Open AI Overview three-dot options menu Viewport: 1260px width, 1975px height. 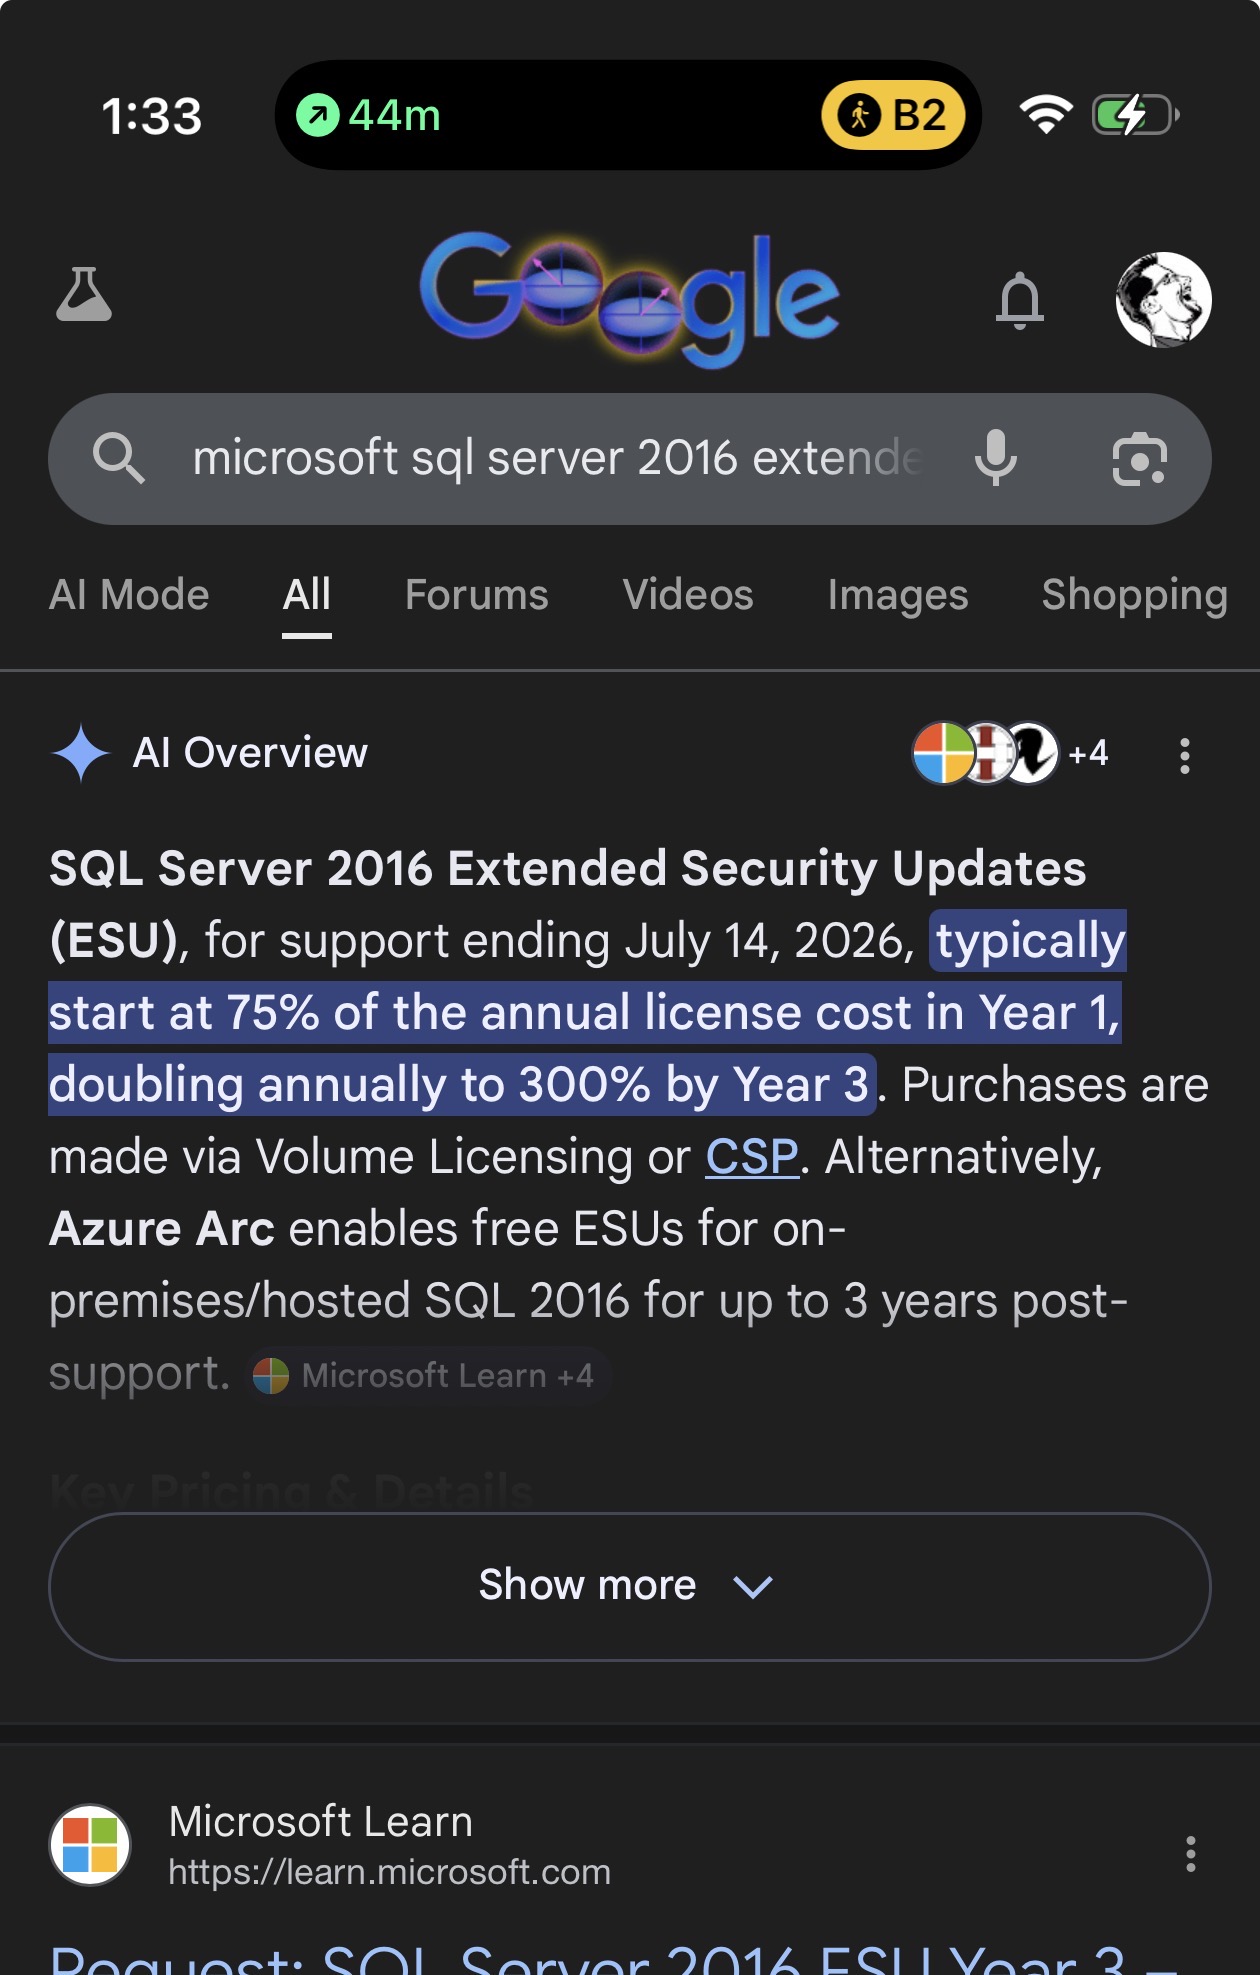pos(1185,756)
